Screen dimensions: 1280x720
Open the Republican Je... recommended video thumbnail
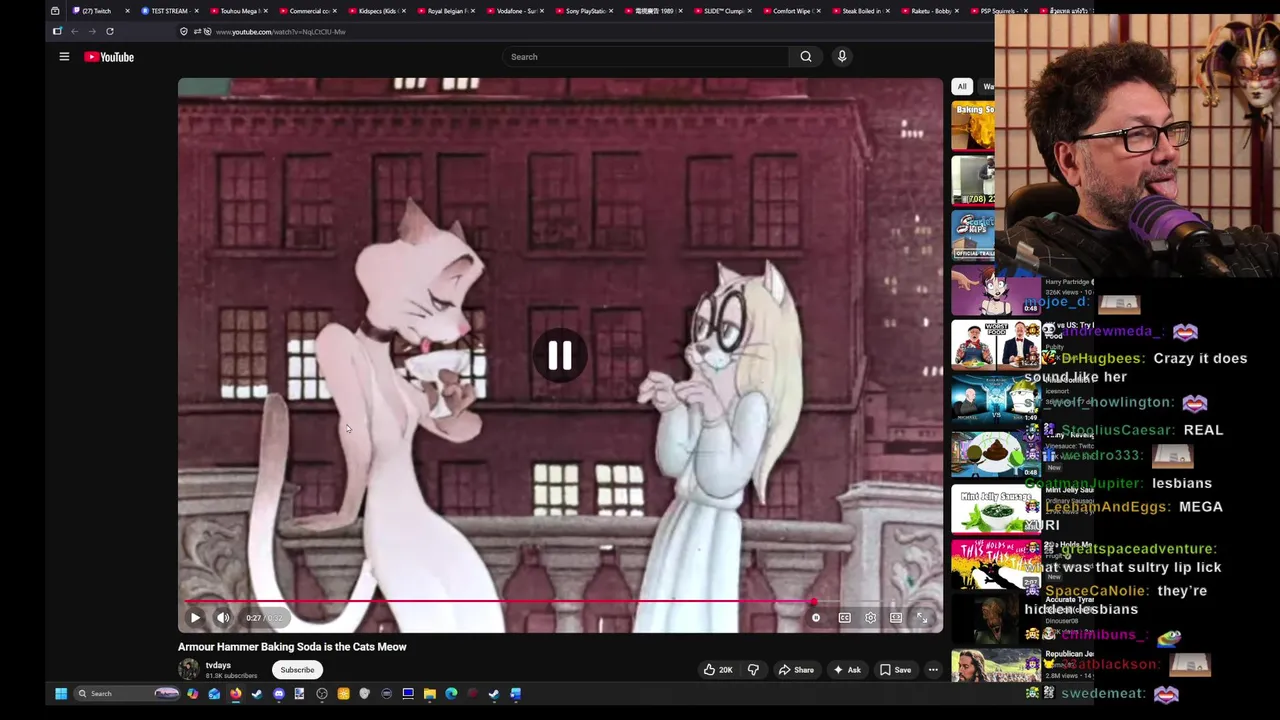[x=996, y=665]
